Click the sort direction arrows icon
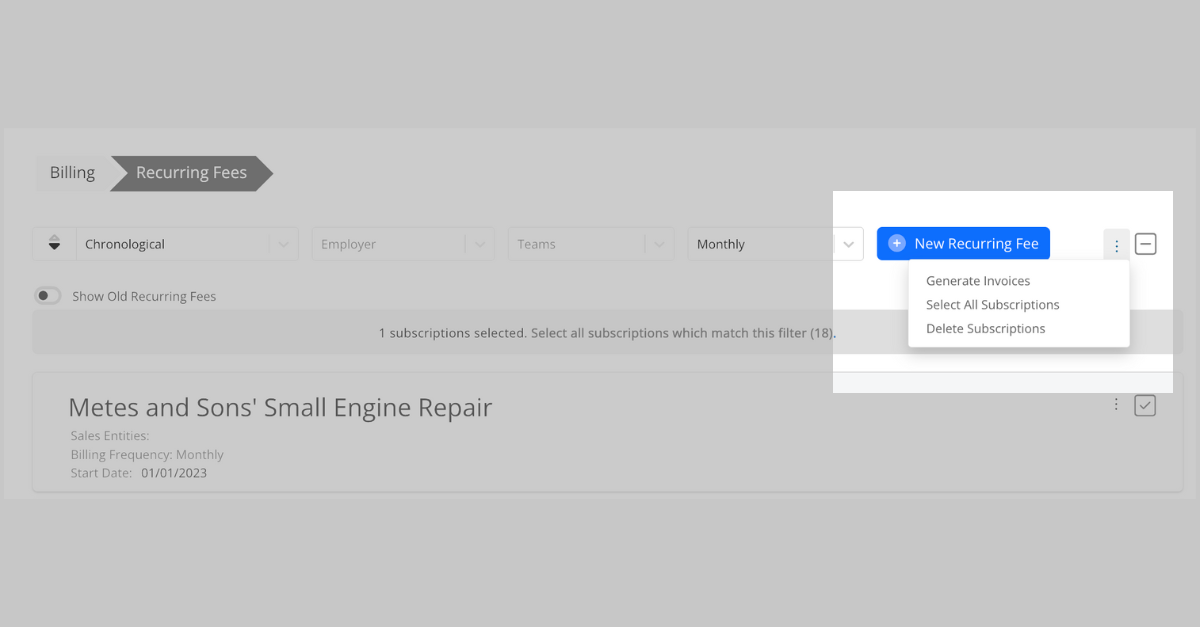 tap(54, 243)
